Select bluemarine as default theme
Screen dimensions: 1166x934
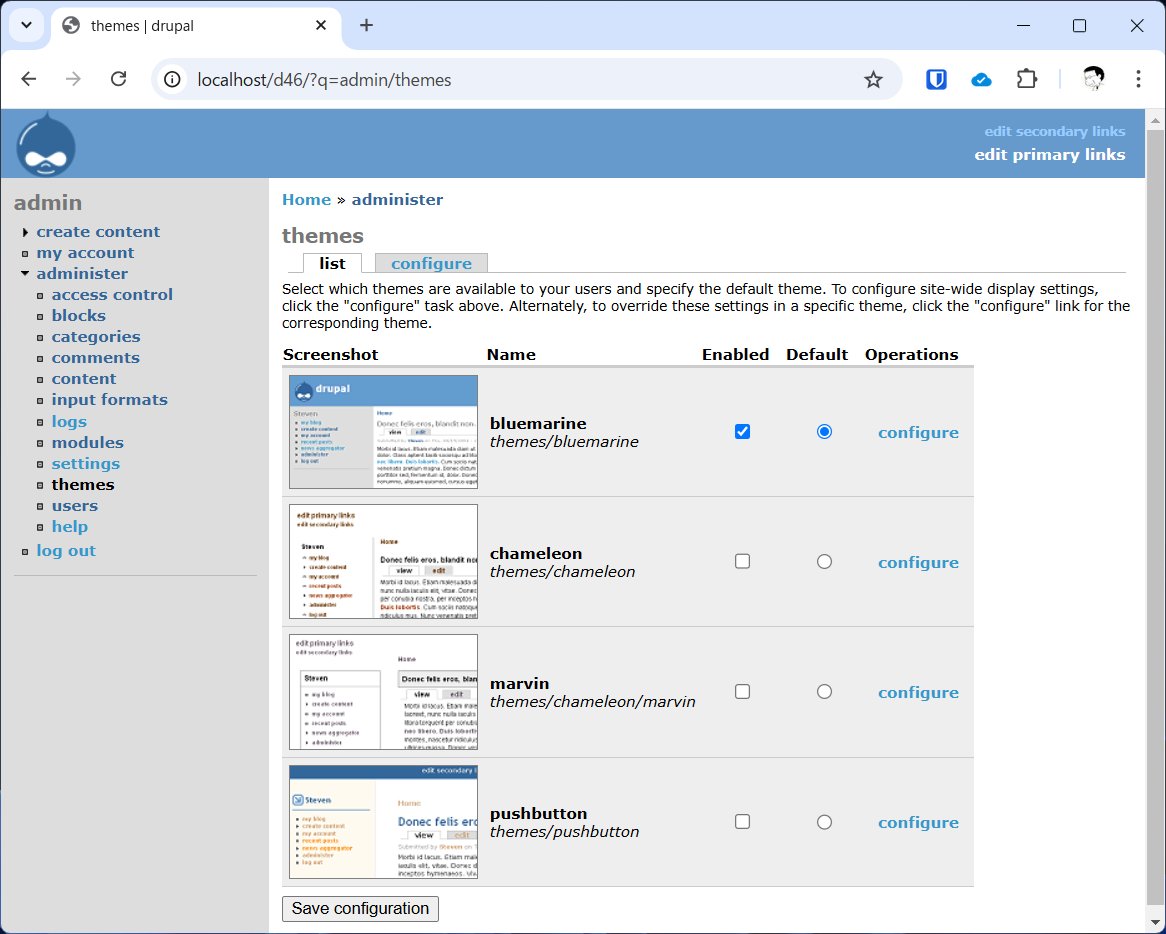824,431
